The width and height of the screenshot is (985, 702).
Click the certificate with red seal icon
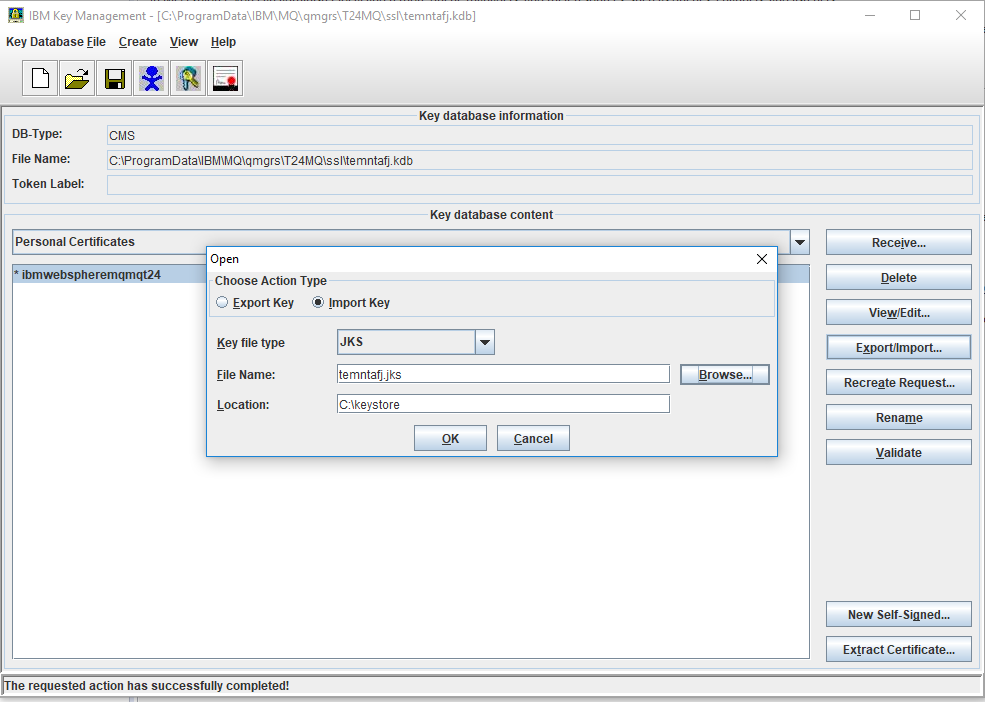pos(226,79)
